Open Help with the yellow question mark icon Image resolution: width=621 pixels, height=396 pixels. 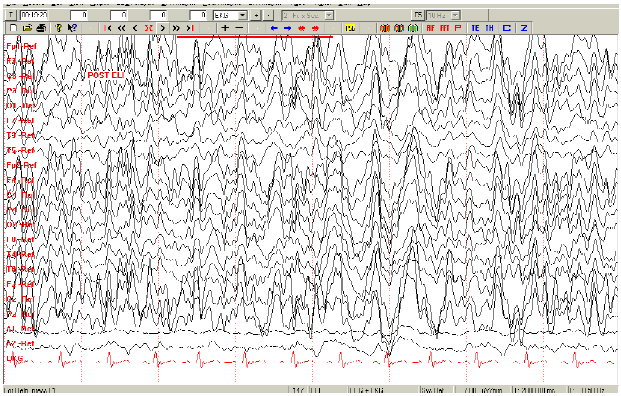point(59,28)
